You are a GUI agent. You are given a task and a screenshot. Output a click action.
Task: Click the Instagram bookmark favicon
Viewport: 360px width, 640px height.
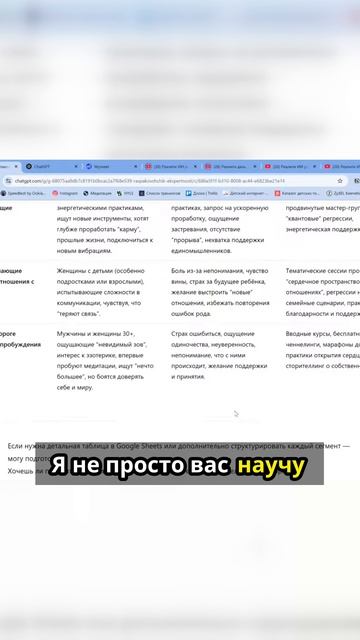click(x=55, y=193)
